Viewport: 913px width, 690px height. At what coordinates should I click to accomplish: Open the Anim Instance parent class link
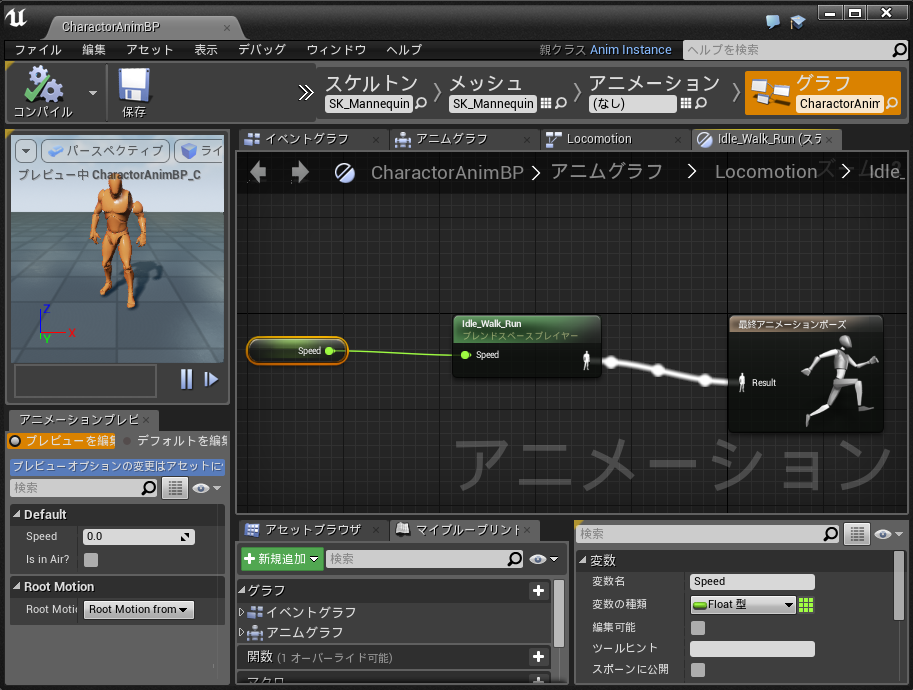631,50
